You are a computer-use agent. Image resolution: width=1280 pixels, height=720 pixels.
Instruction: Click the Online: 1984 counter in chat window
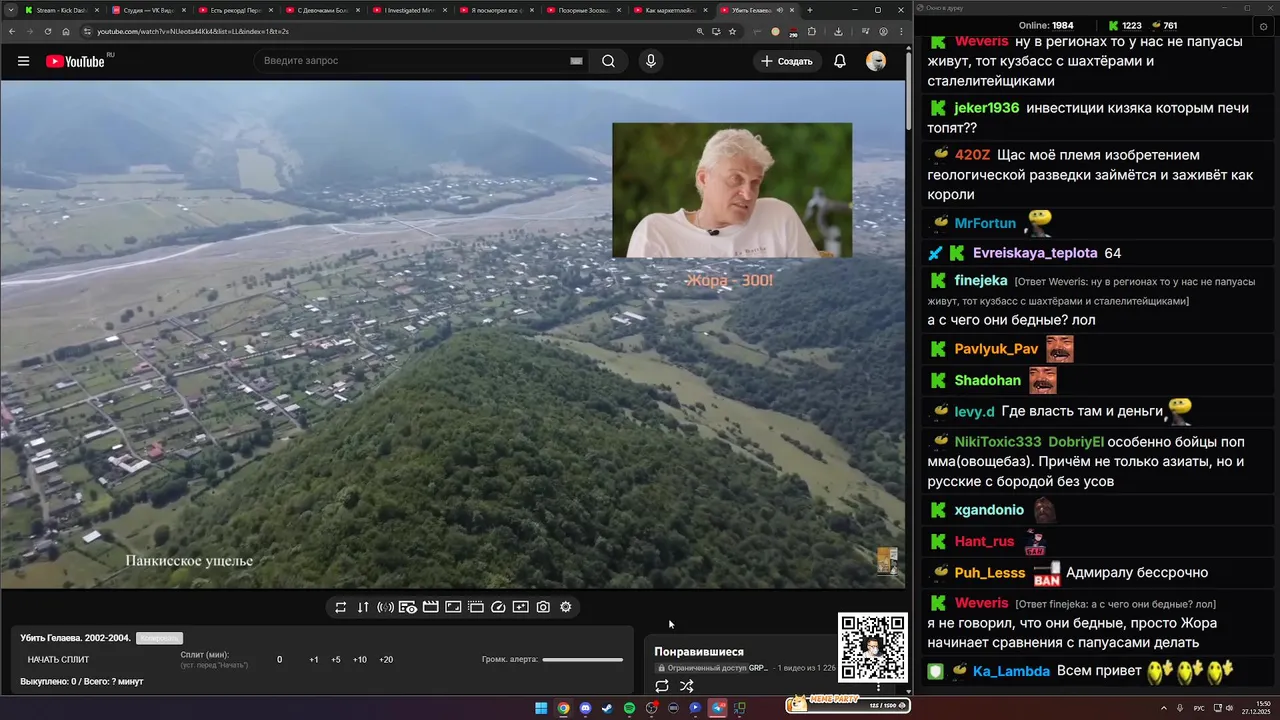point(1046,25)
